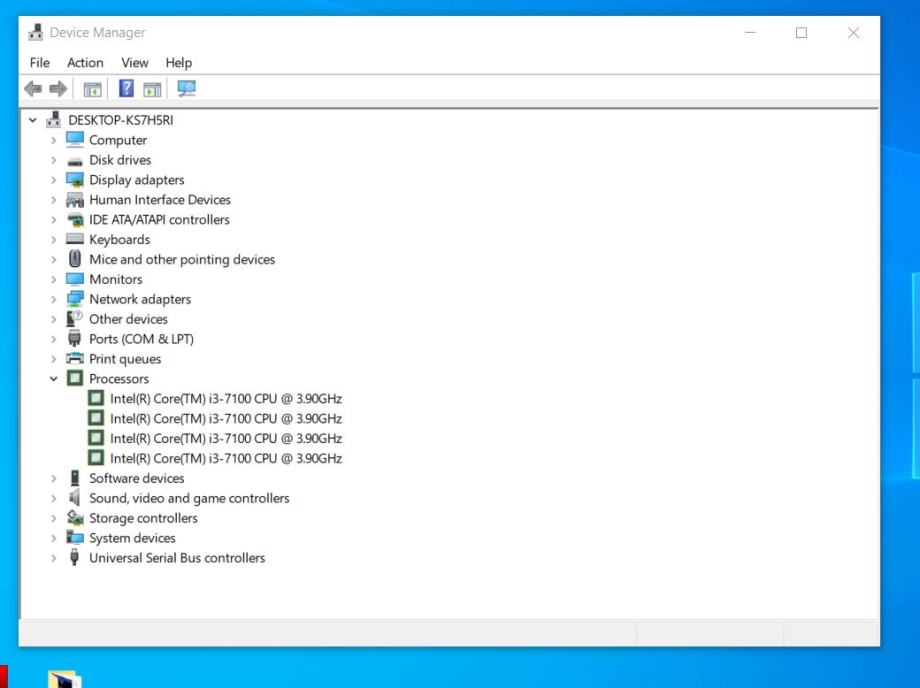This screenshot has width=920, height=688.
Task: Click the Other devices icon
Action: (74, 318)
